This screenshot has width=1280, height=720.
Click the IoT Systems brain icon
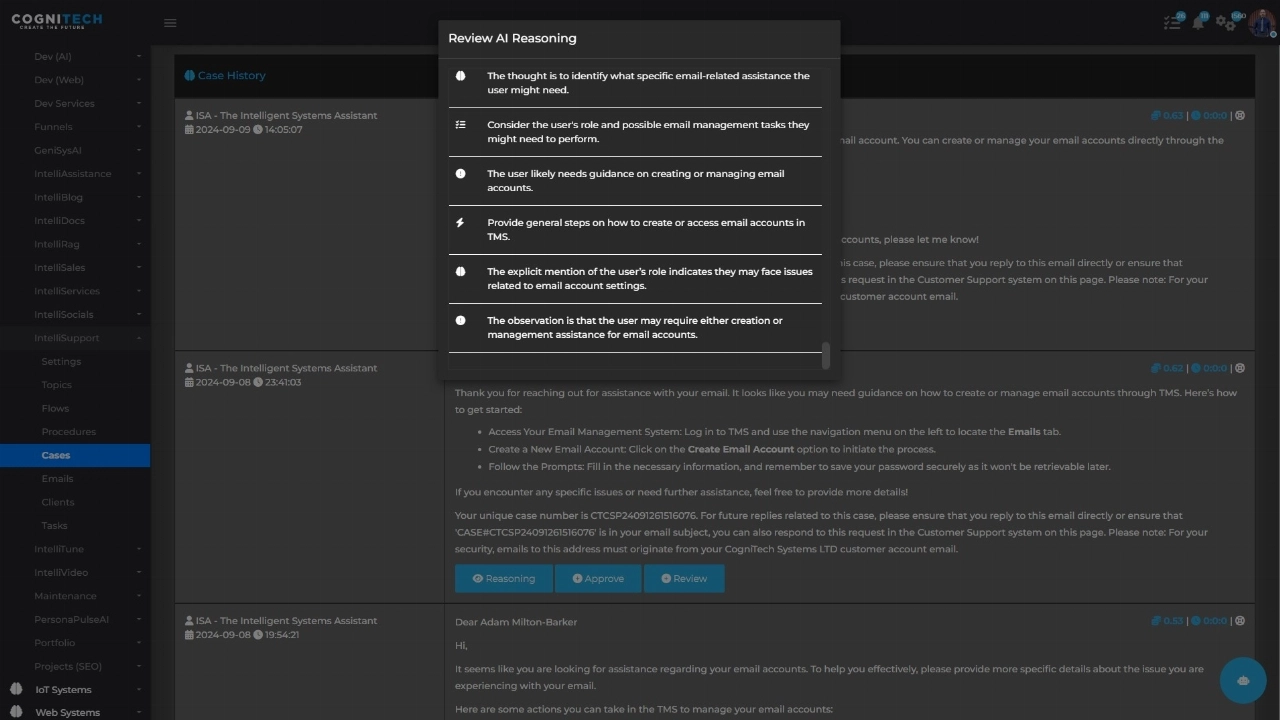point(16,690)
